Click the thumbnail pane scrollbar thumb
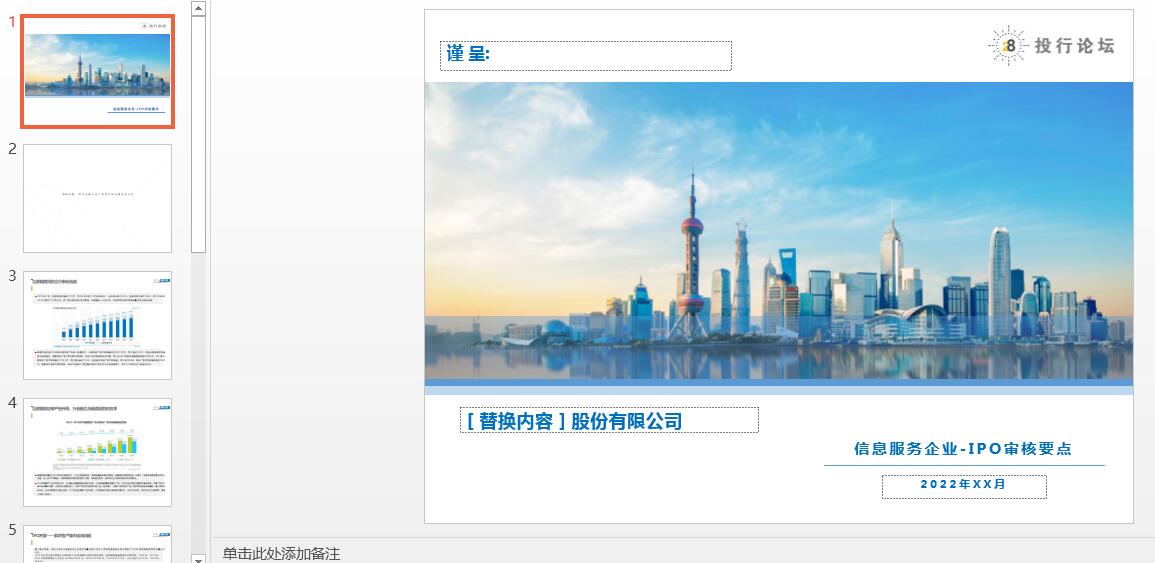Viewport: 1155px width, 563px height. [198, 135]
